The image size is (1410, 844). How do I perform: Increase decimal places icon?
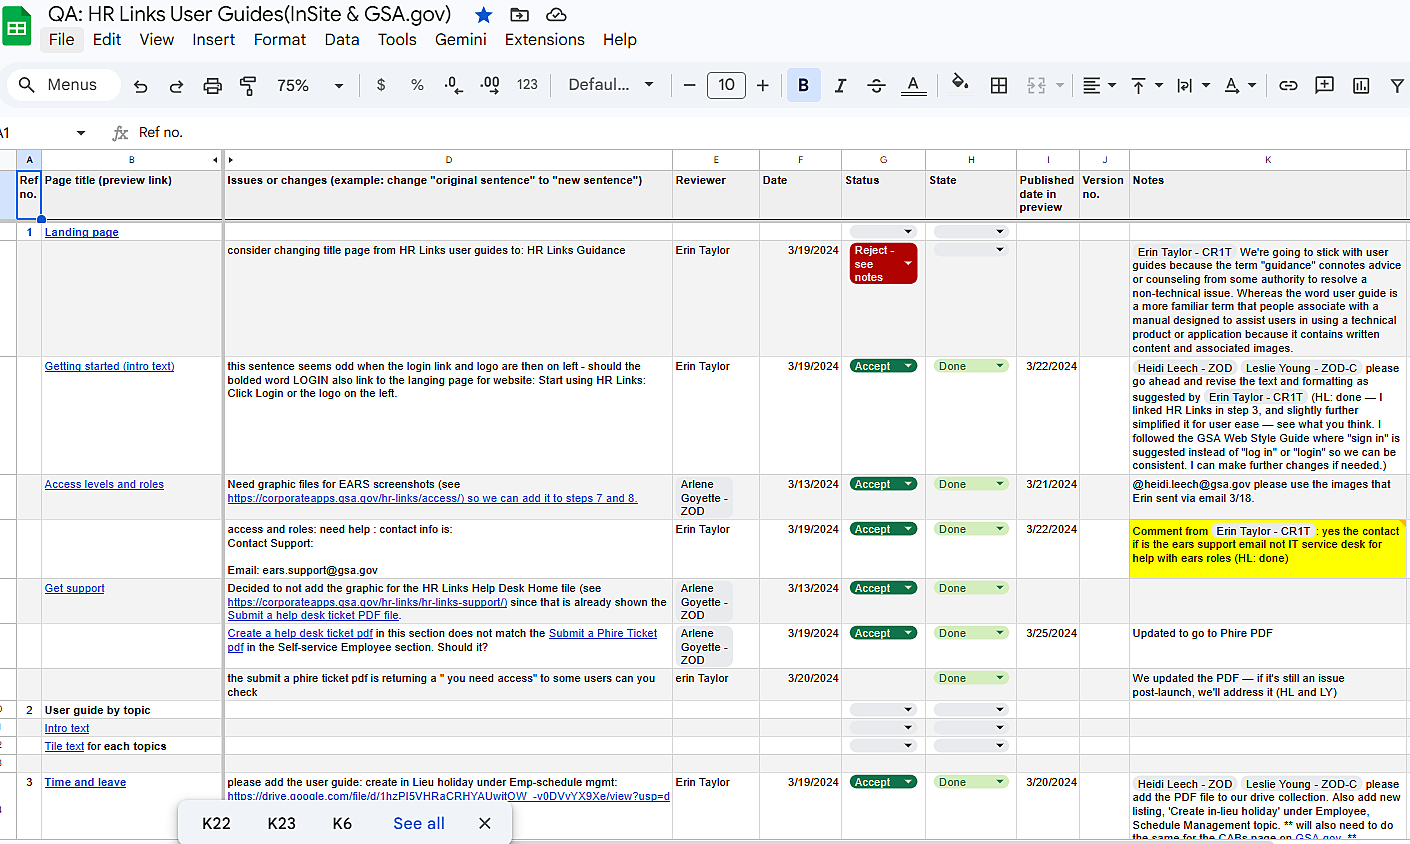490,85
